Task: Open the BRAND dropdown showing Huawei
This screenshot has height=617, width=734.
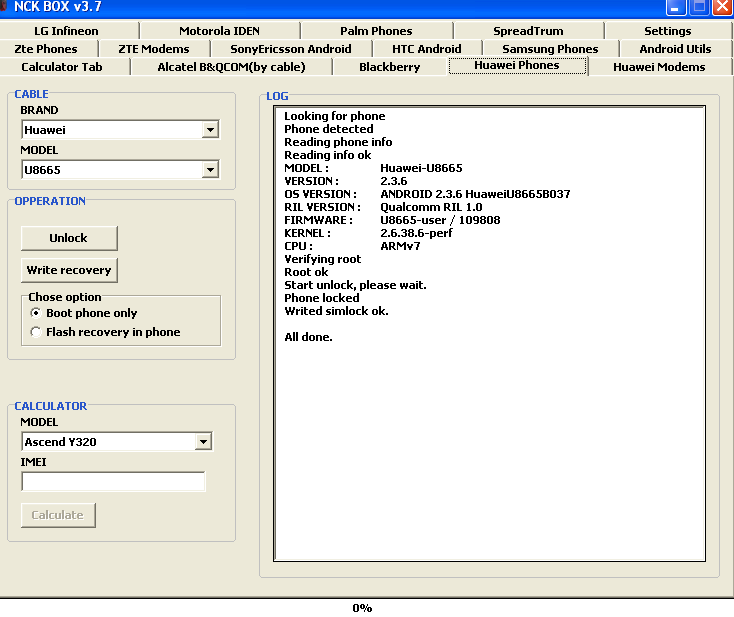Action: tap(209, 130)
